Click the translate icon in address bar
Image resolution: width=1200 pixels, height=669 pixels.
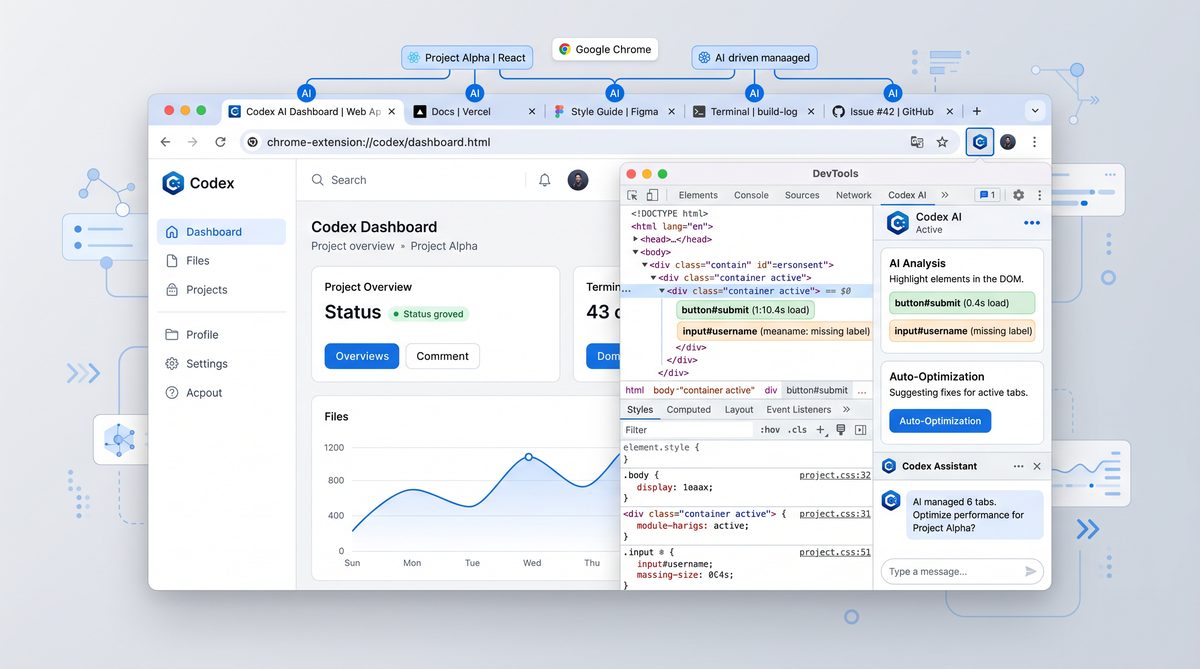(917, 142)
